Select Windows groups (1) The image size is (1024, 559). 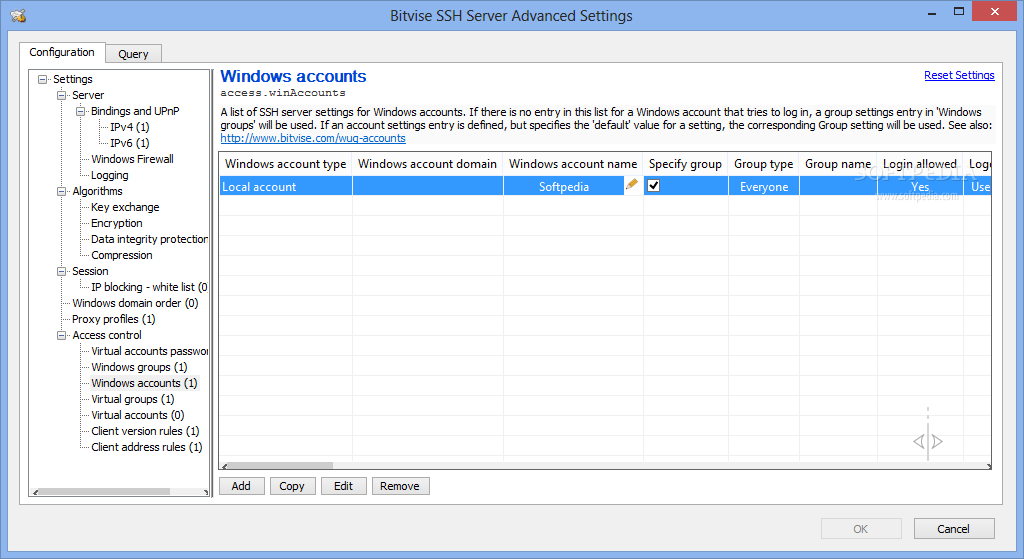pos(139,367)
